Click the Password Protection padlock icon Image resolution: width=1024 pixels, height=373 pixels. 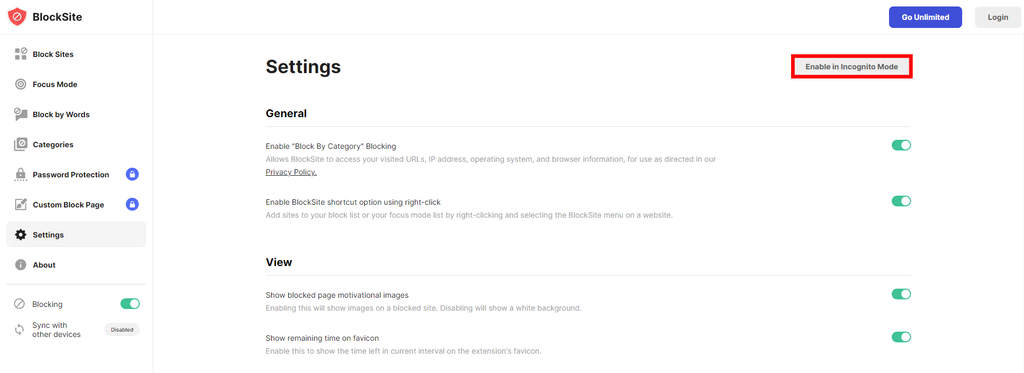pyautogui.click(x=20, y=174)
